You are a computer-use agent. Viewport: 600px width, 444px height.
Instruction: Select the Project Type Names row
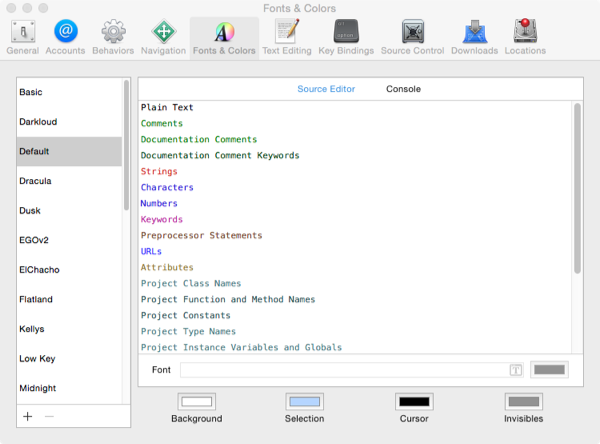(x=355, y=331)
